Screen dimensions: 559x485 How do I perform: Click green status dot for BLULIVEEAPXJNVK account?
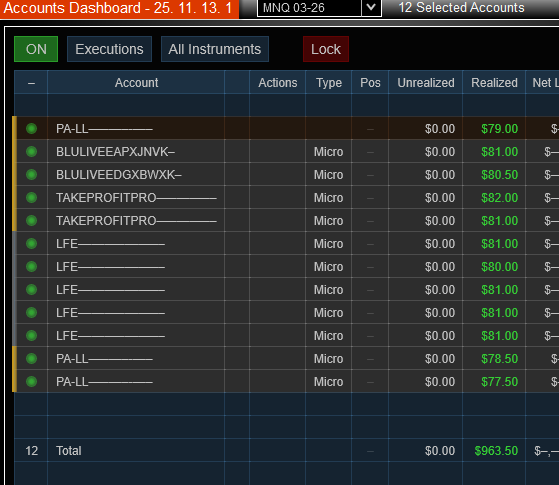pyautogui.click(x=31, y=152)
